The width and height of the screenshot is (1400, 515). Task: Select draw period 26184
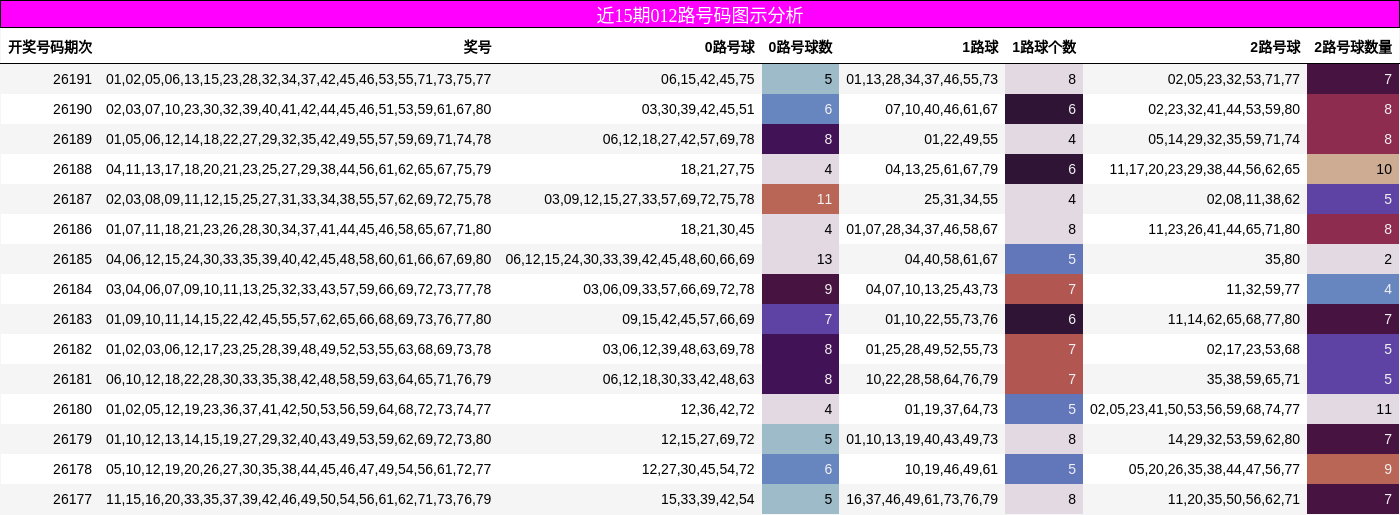(72, 289)
